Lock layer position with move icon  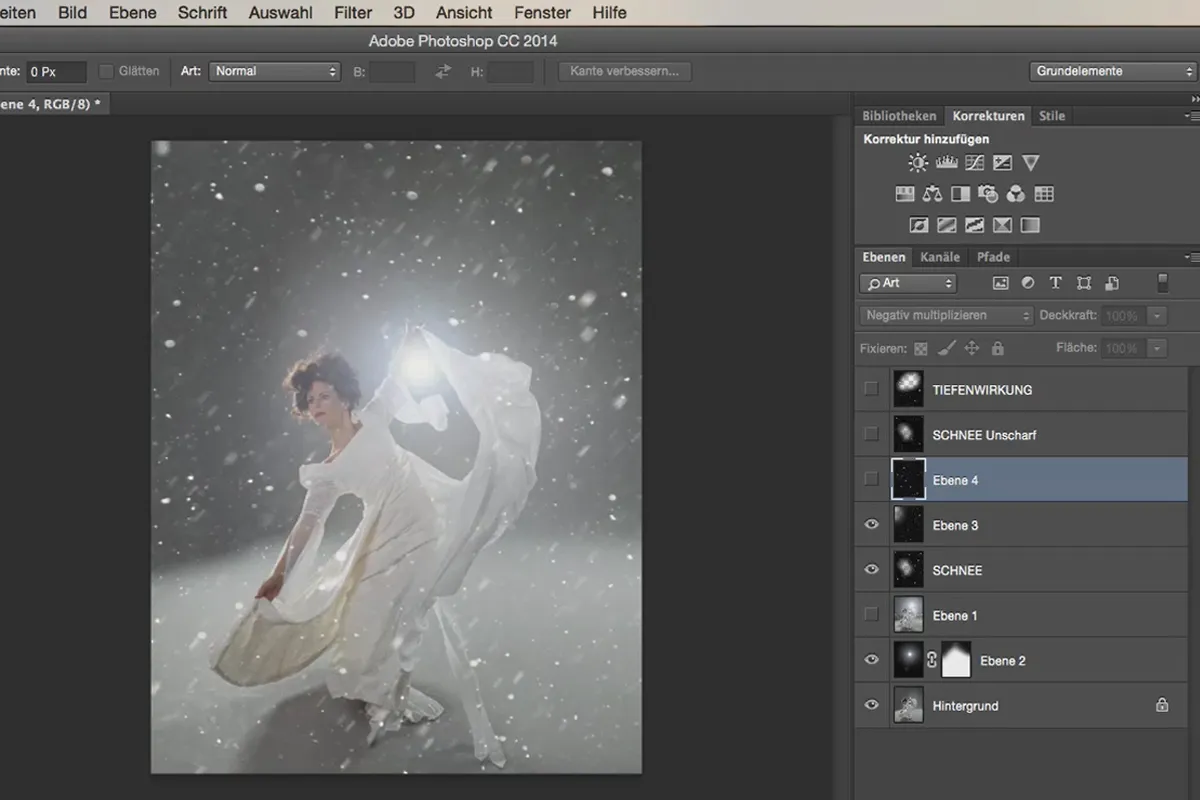point(972,348)
